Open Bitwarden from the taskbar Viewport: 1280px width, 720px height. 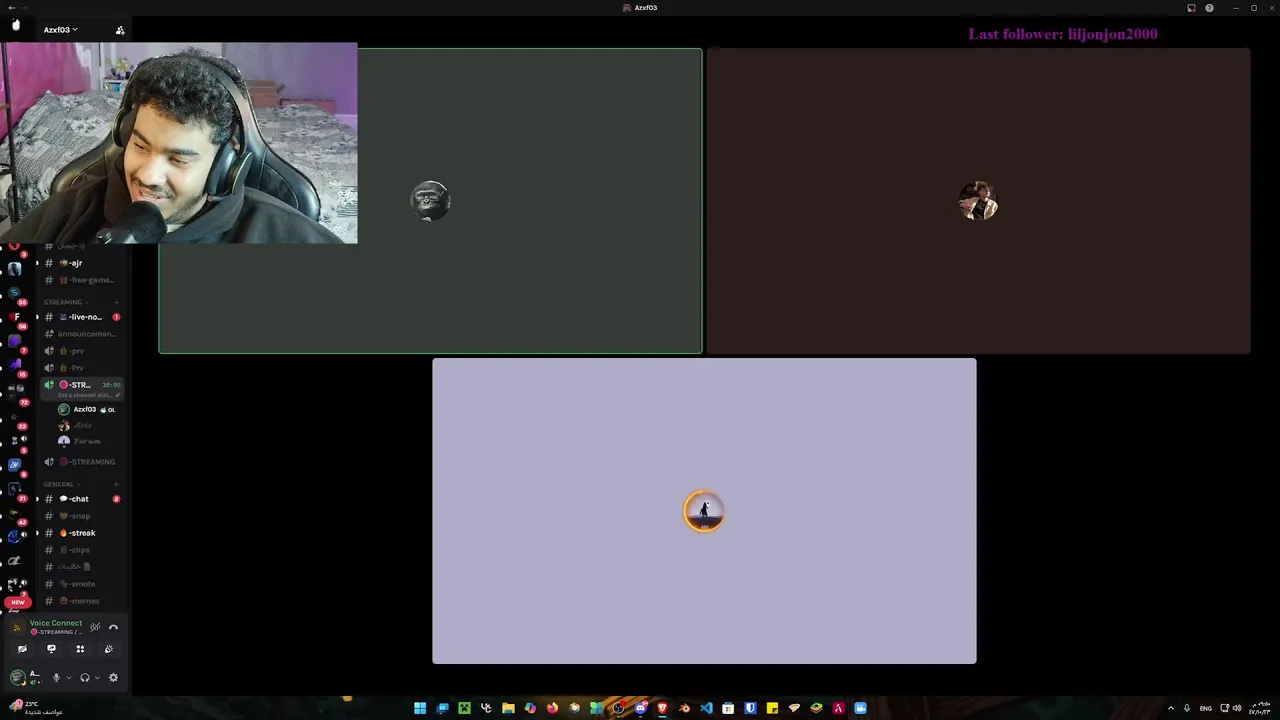pyautogui.click(x=750, y=708)
